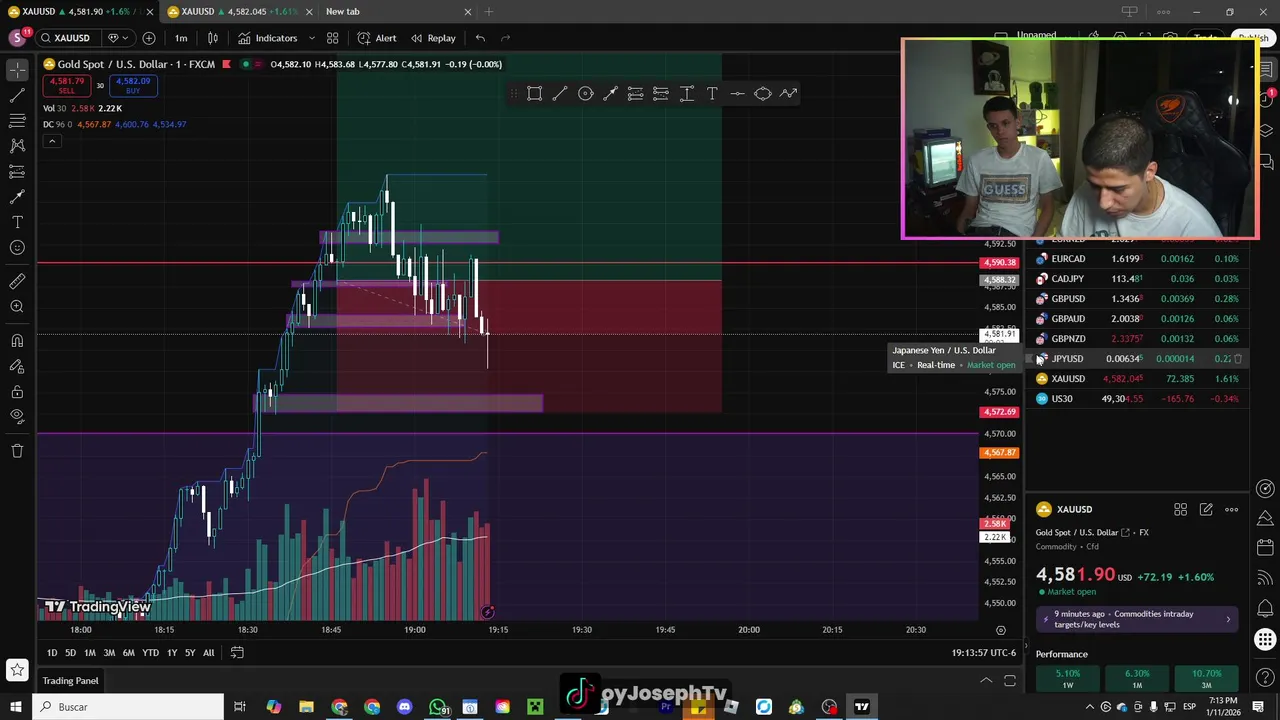Open forecasting and position tools in sidebar
The image size is (1280, 720).
point(17,171)
